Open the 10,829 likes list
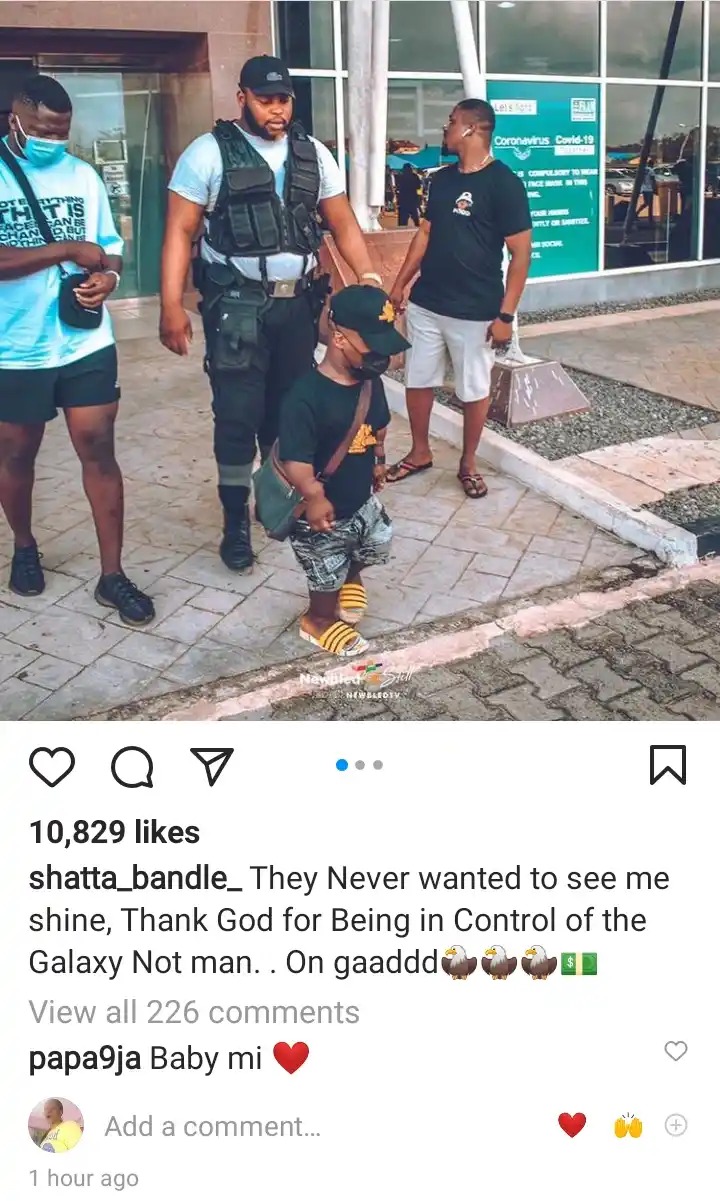Image resolution: width=720 pixels, height=1201 pixels. tap(114, 832)
